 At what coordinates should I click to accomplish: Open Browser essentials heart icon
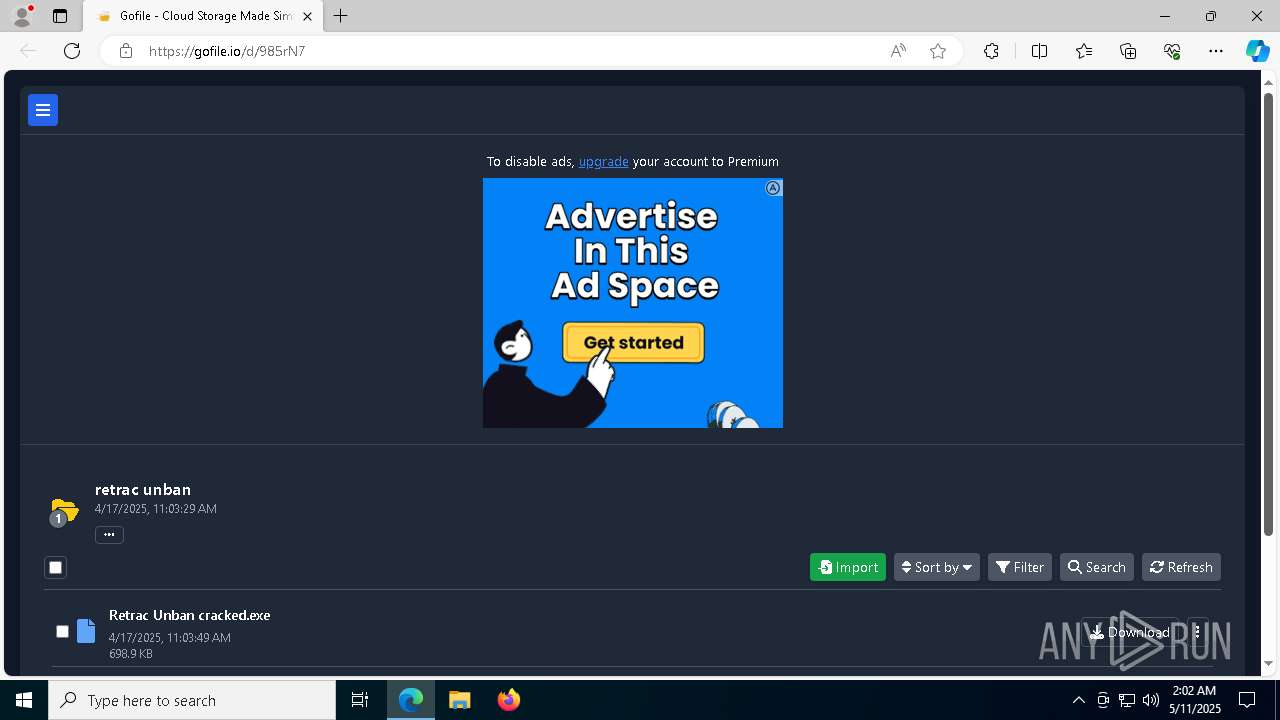(1172, 51)
